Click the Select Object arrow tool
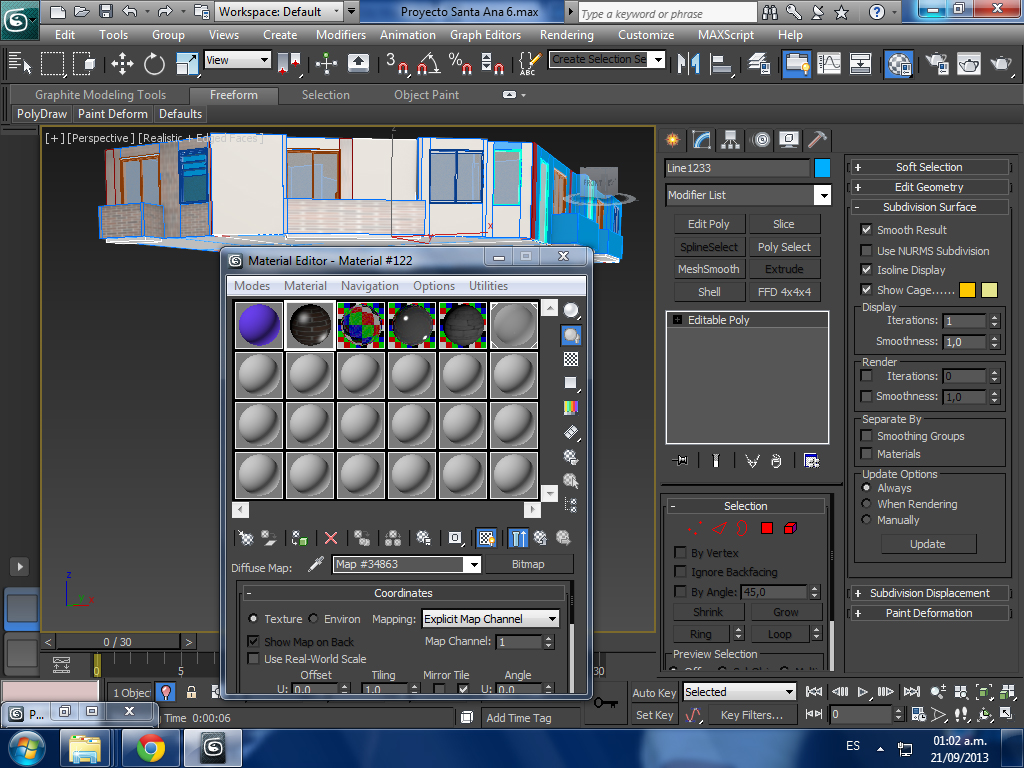This screenshot has width=1024, height=768. pyautogui.click(x=19, y=63)
